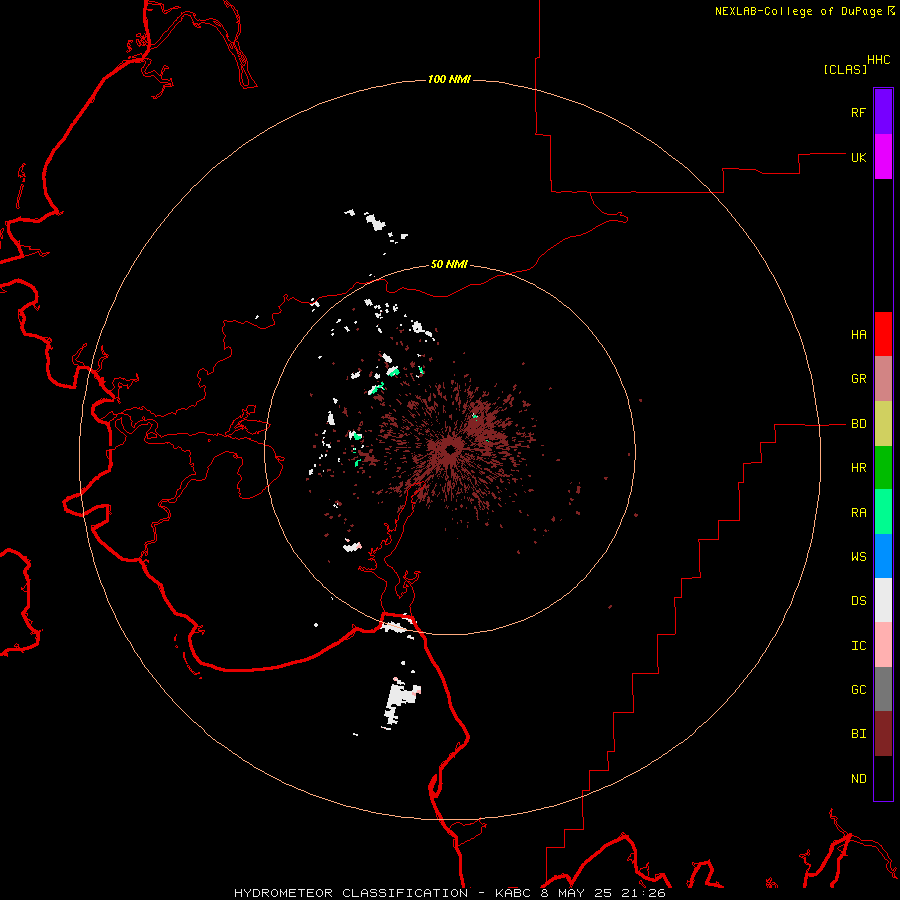Click the DS legend label

[x=859, y=601]
